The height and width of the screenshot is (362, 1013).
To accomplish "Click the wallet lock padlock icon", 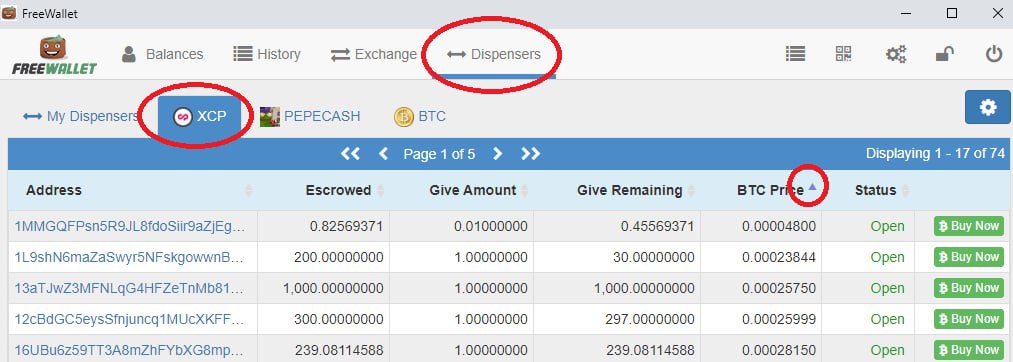I will 945,54.
